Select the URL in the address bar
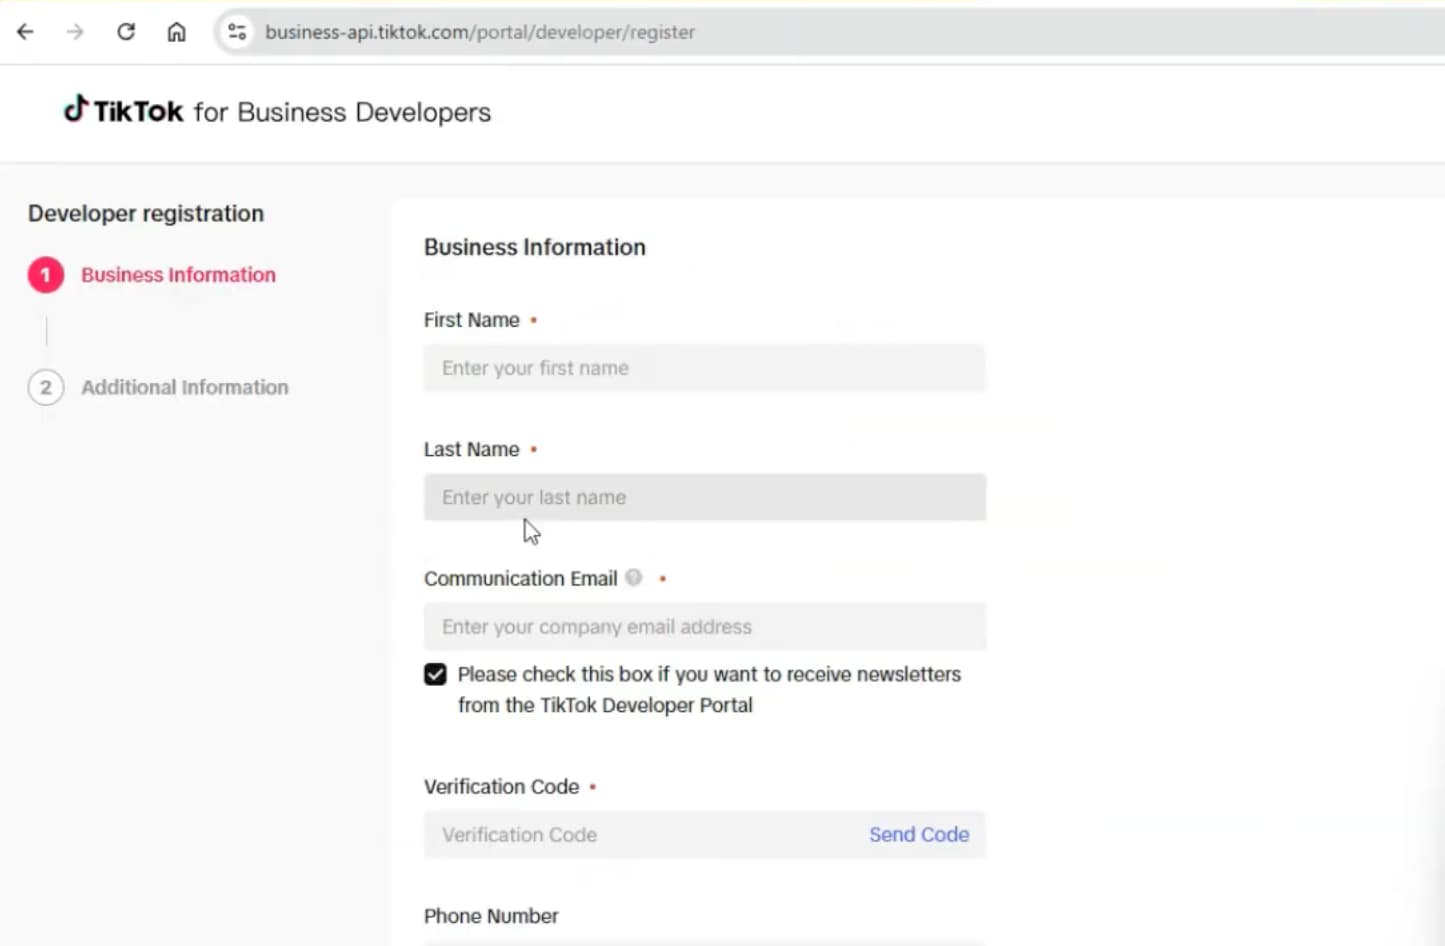 coord(480,32)
